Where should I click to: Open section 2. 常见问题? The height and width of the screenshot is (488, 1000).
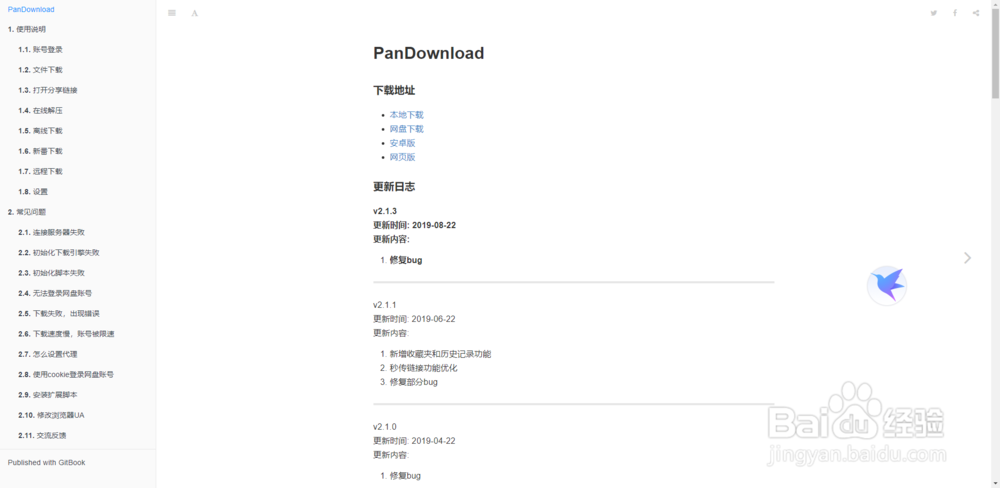(x=27, y=212)
